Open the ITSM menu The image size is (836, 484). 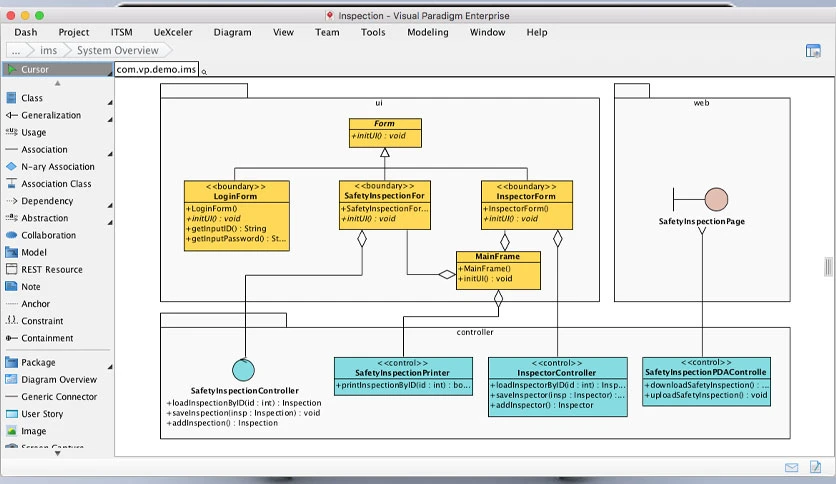pos(122,32)
